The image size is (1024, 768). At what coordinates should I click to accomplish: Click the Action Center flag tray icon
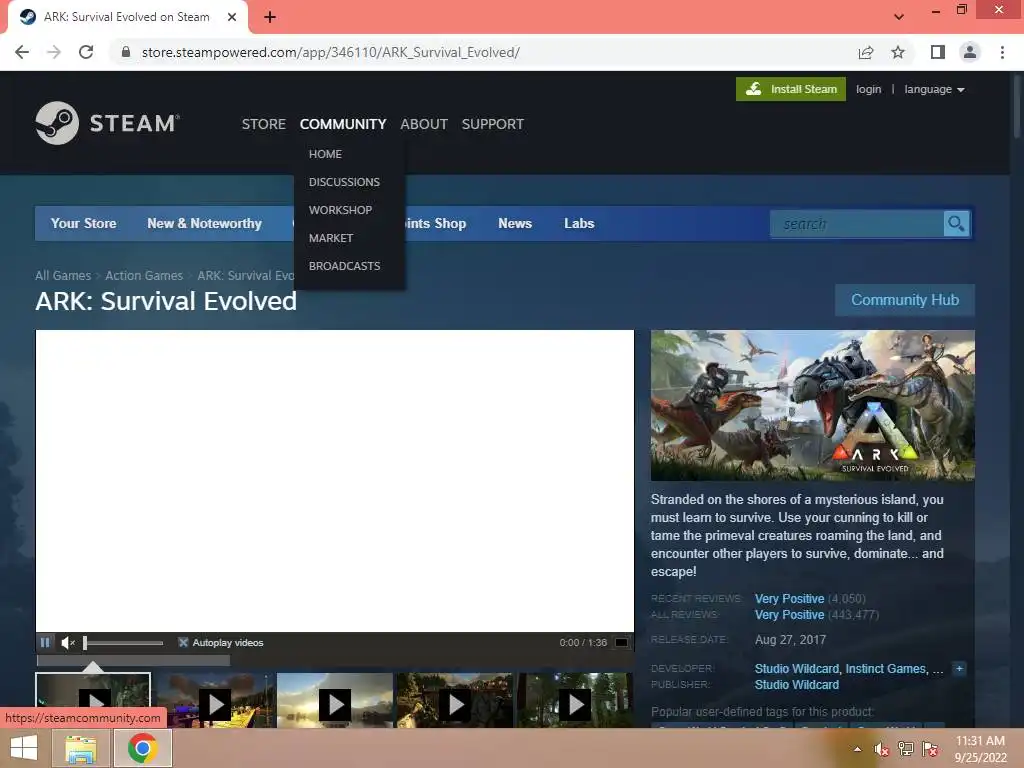coord(930,749)
